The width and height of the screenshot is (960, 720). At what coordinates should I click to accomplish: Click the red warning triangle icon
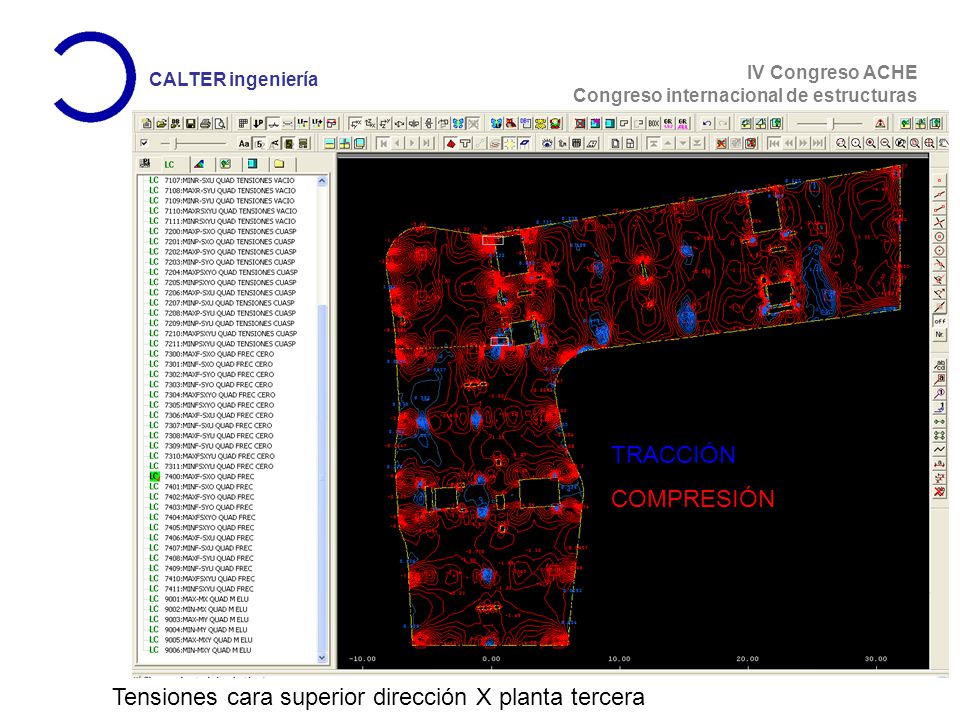click(x=880, y=124)
